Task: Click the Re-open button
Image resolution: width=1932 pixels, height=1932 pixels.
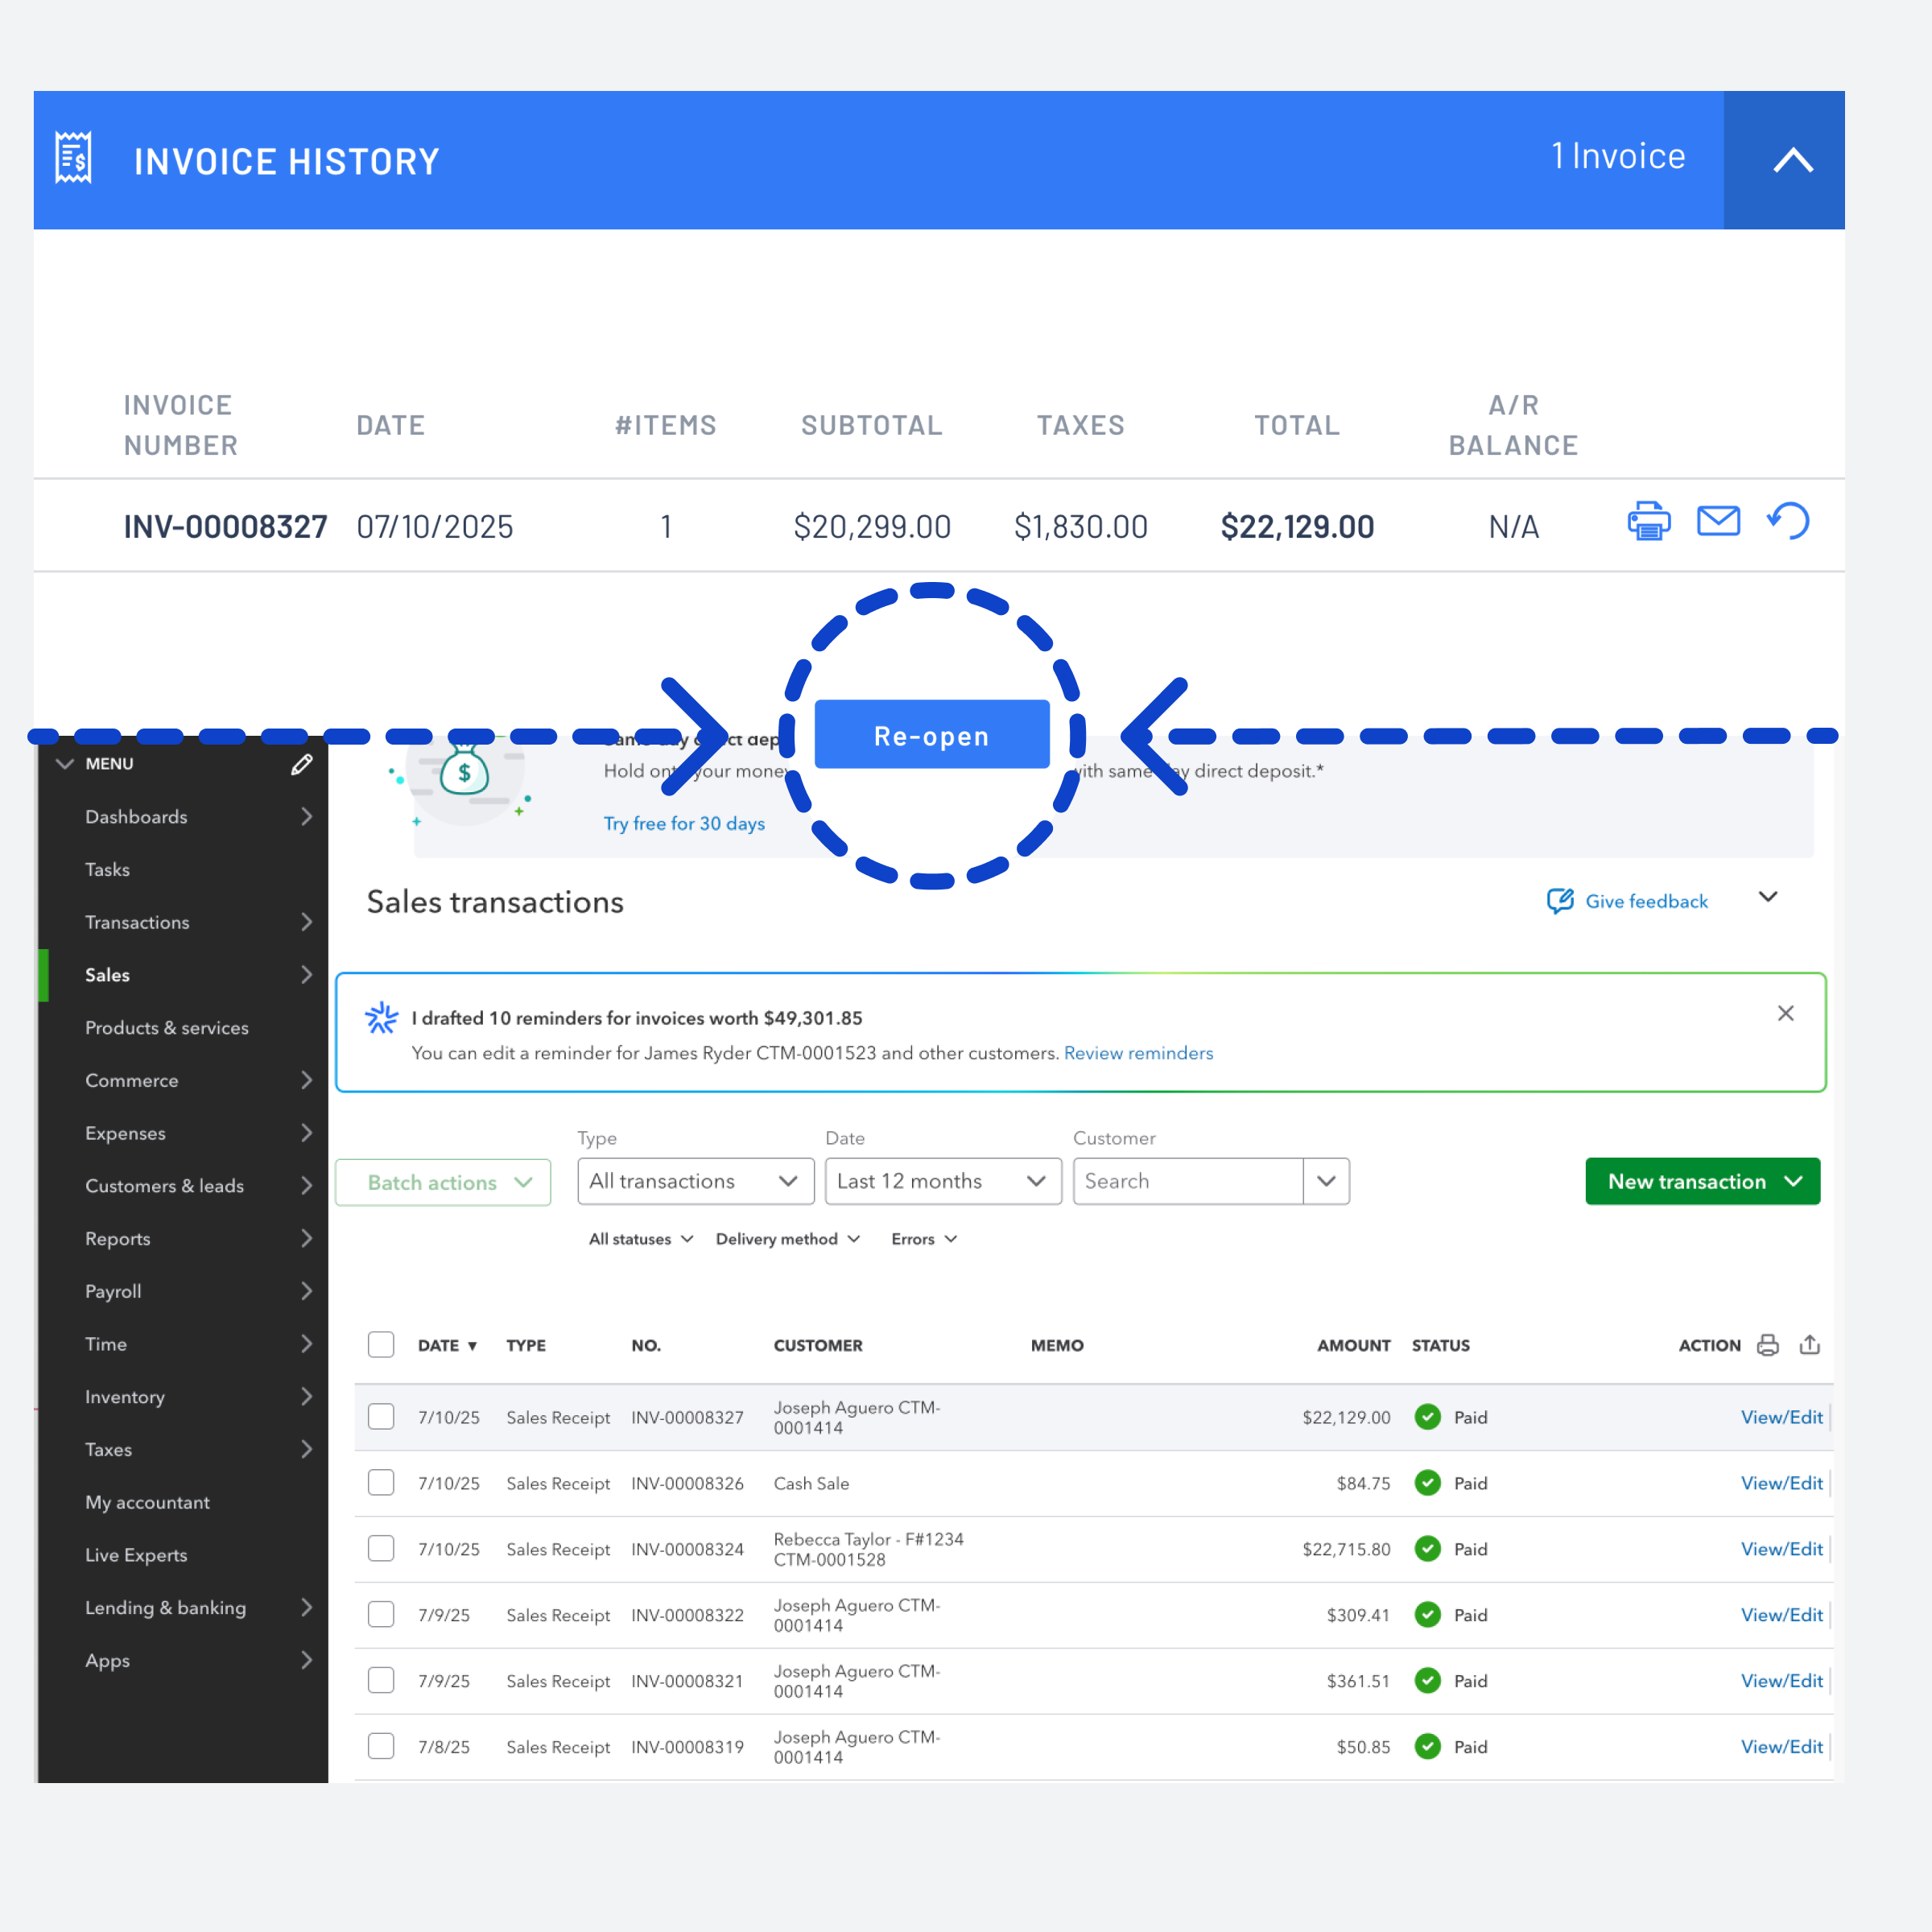Action: coord(931,735)
